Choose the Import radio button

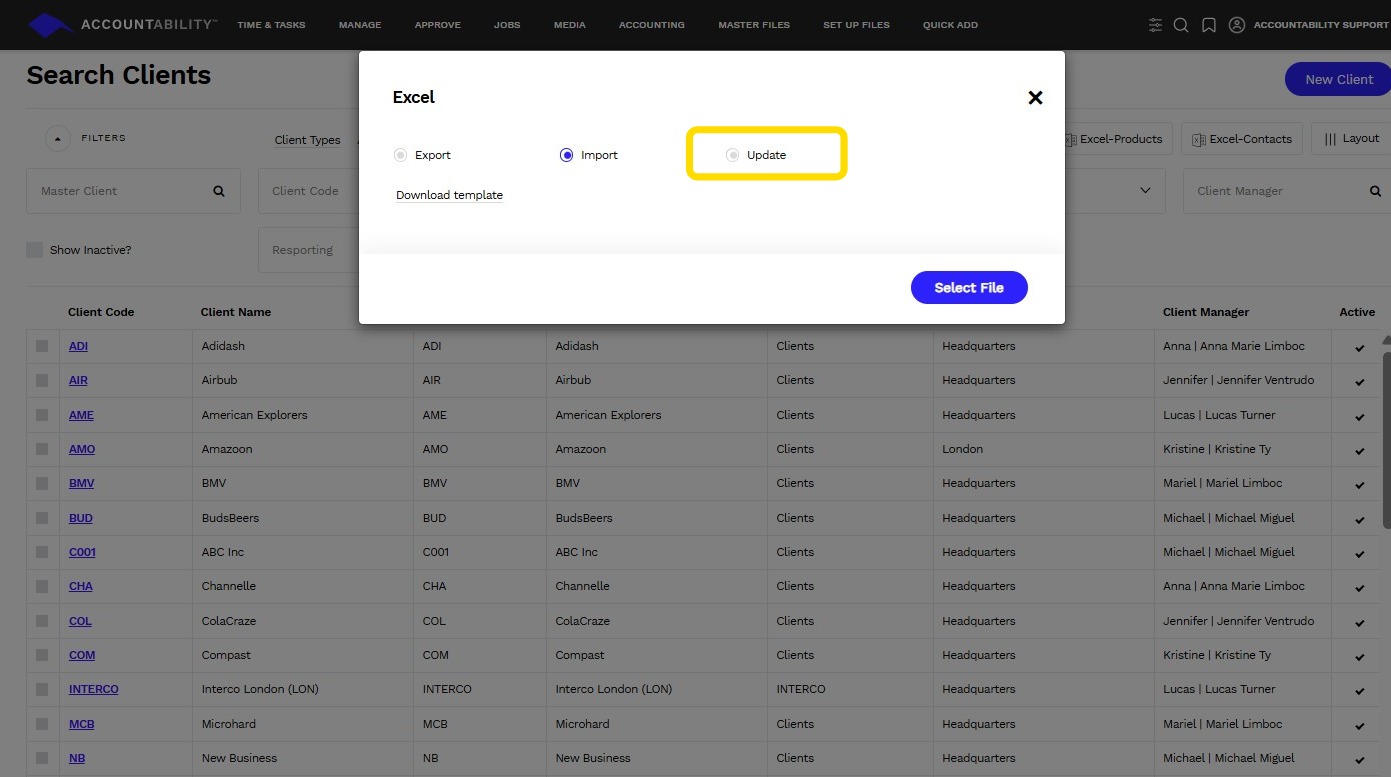[567, 155]
